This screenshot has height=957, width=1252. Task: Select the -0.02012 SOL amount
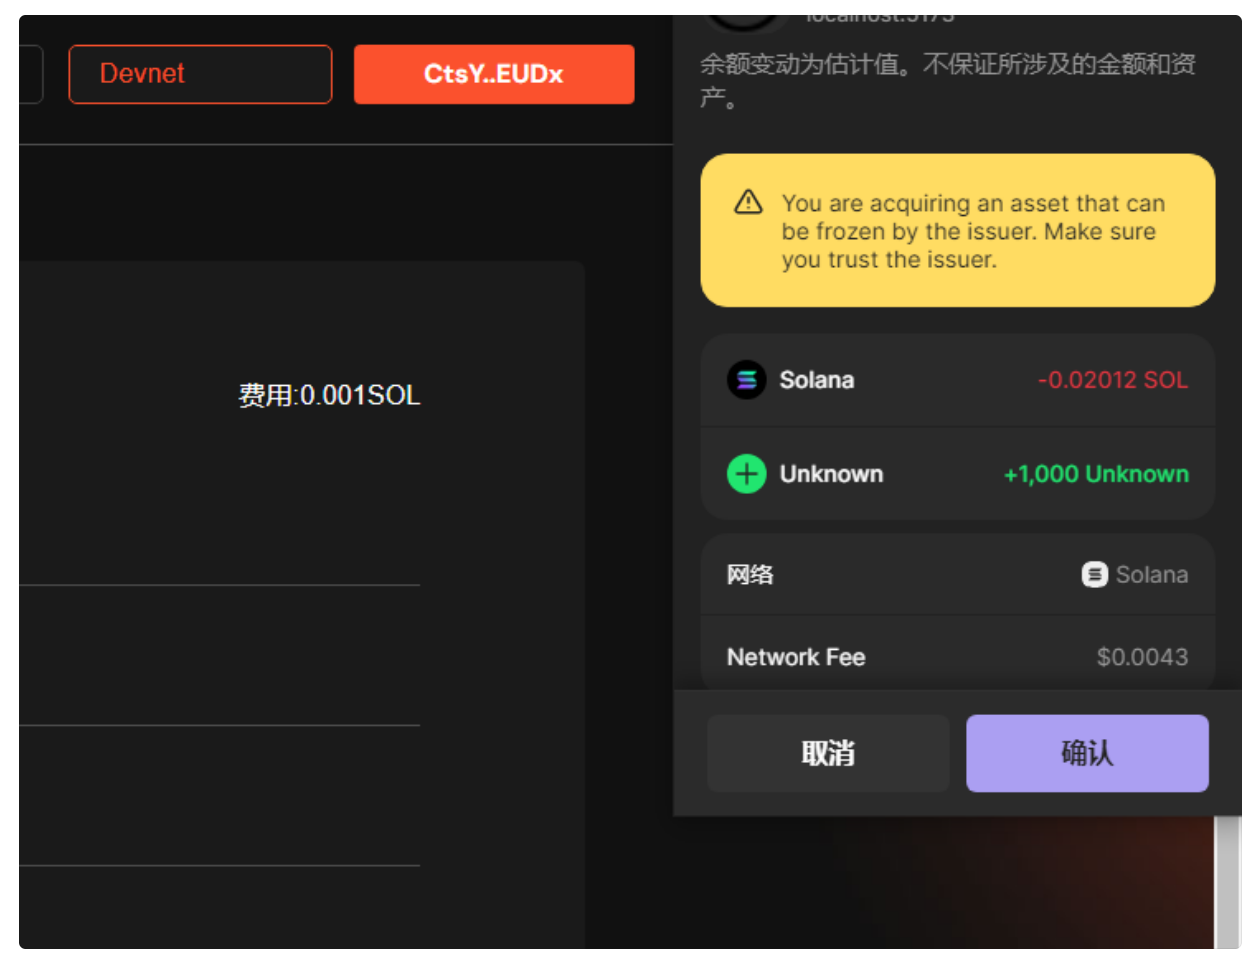(1113, 380)
